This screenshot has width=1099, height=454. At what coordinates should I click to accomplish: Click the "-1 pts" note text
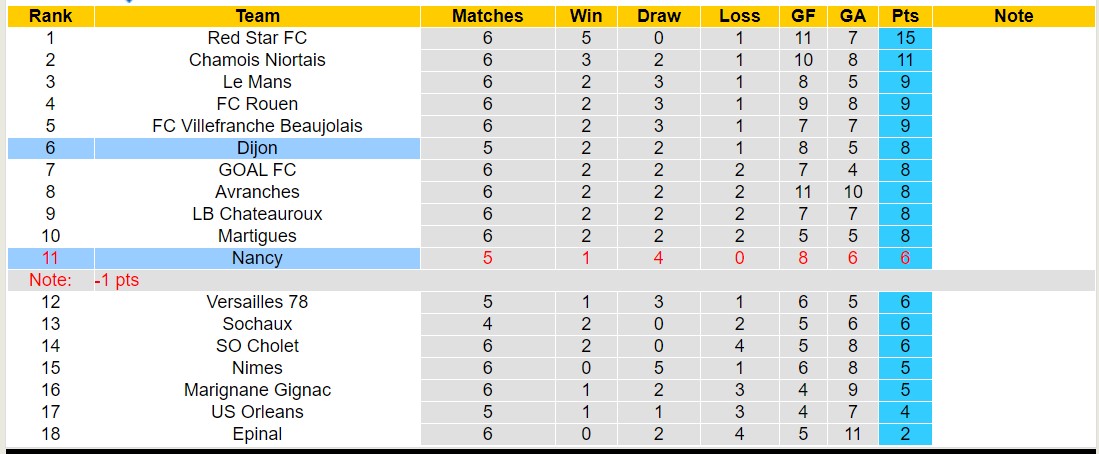(x=116, y=280)
